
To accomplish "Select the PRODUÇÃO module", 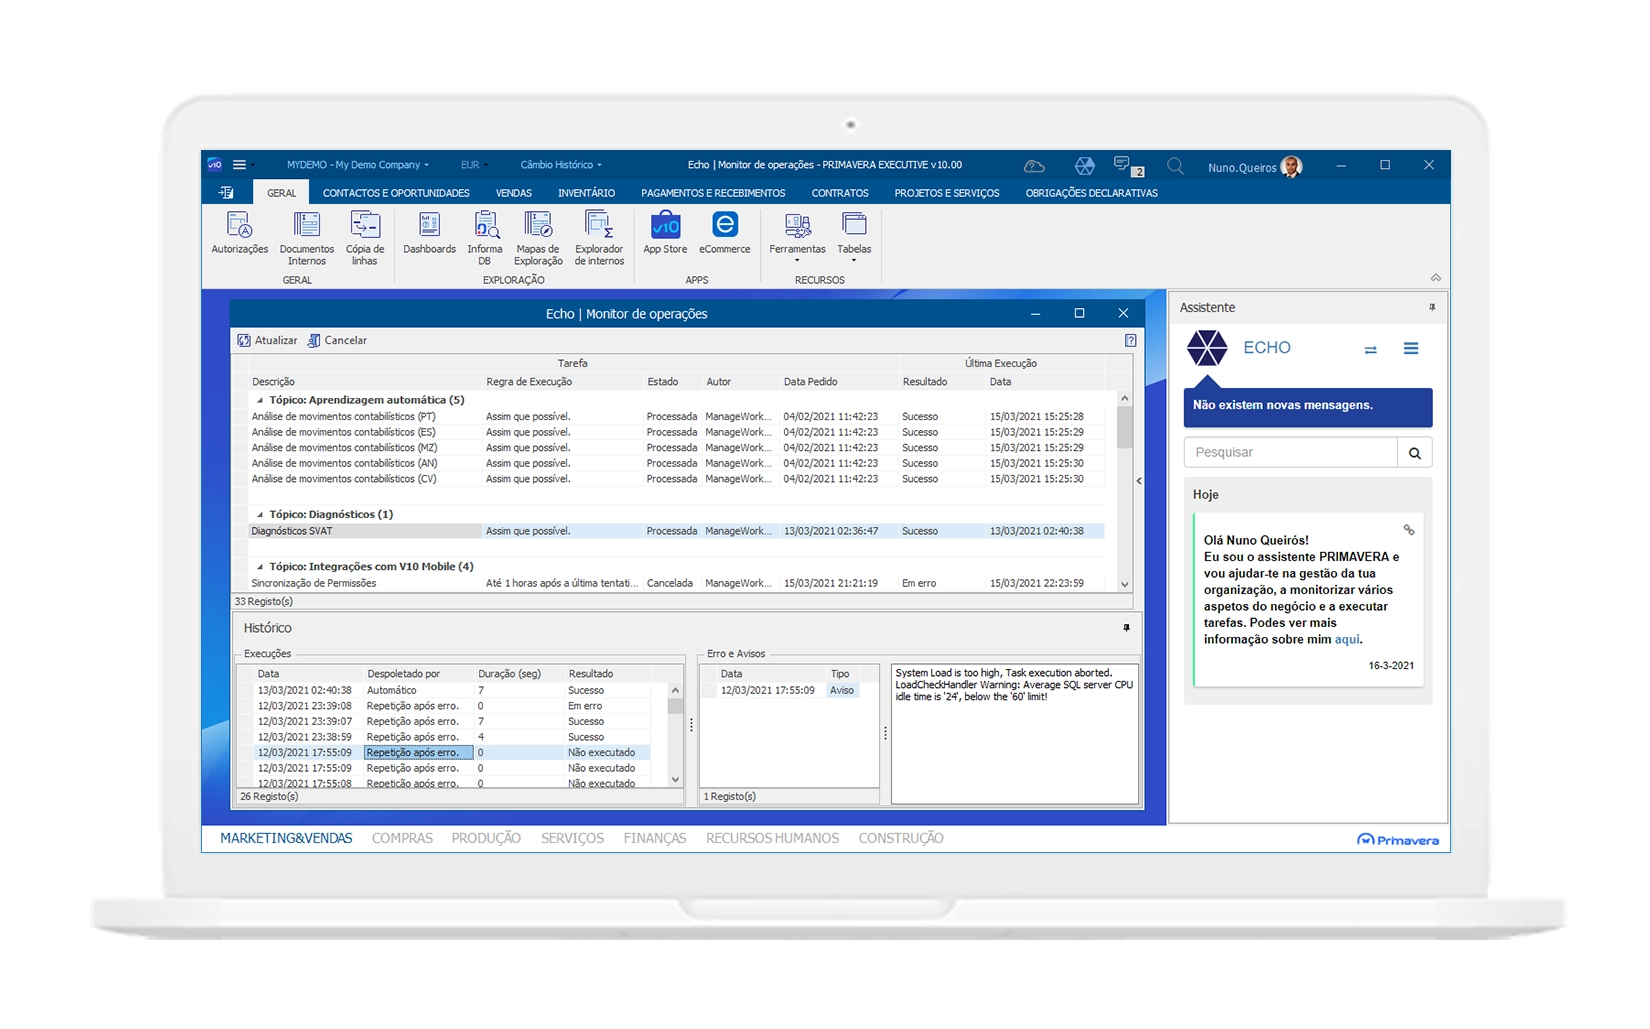I will click(486, 838).
